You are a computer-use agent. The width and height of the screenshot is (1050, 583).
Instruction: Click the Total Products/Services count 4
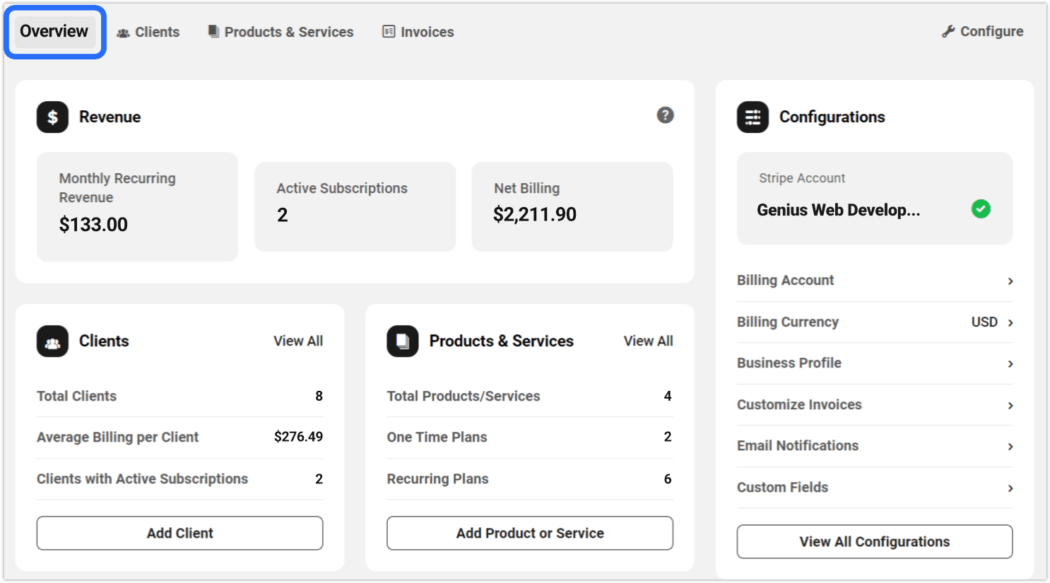click(x=668, y=396)
